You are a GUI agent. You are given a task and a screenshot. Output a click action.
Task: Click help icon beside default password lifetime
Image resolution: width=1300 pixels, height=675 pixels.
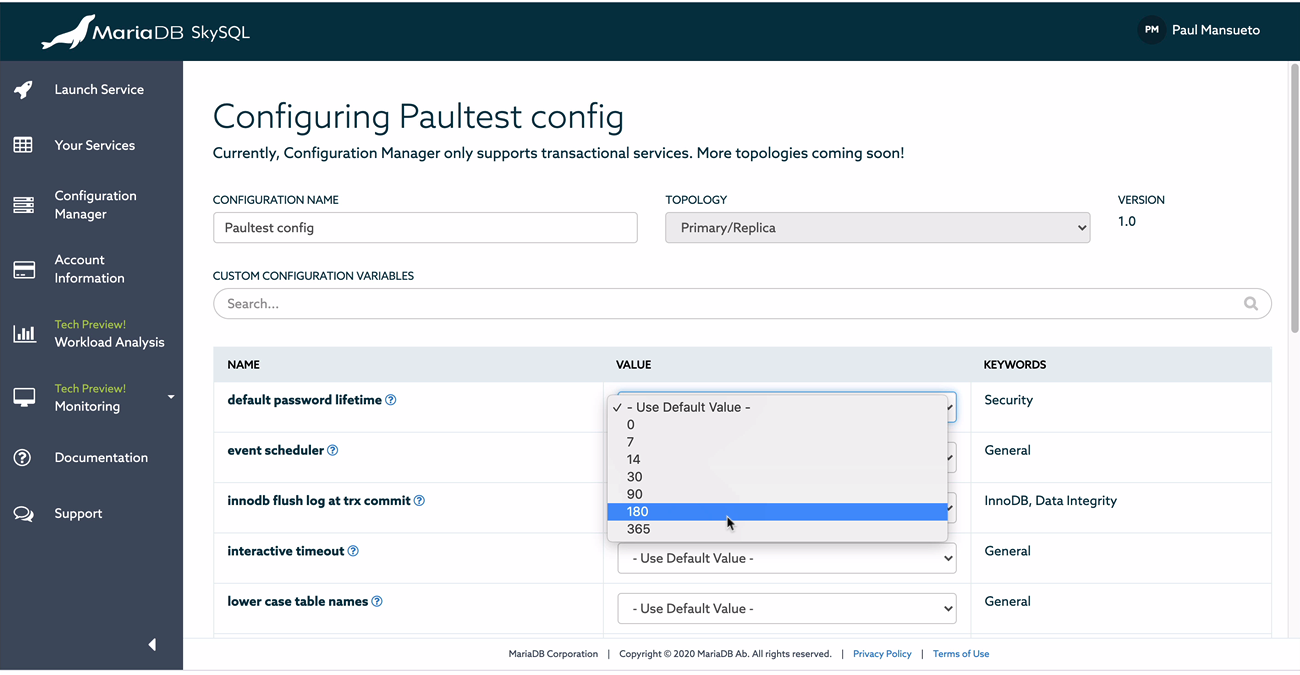click(x=391, y=400)
